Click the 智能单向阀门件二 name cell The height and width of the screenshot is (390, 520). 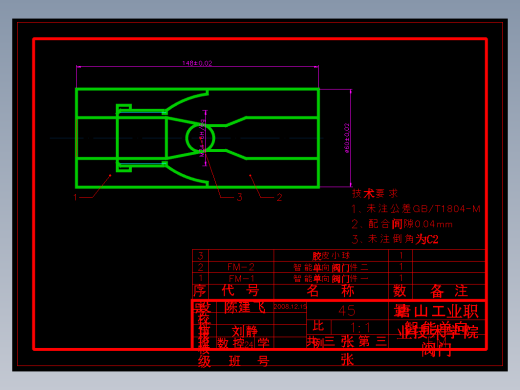click(x=331, y=267)
